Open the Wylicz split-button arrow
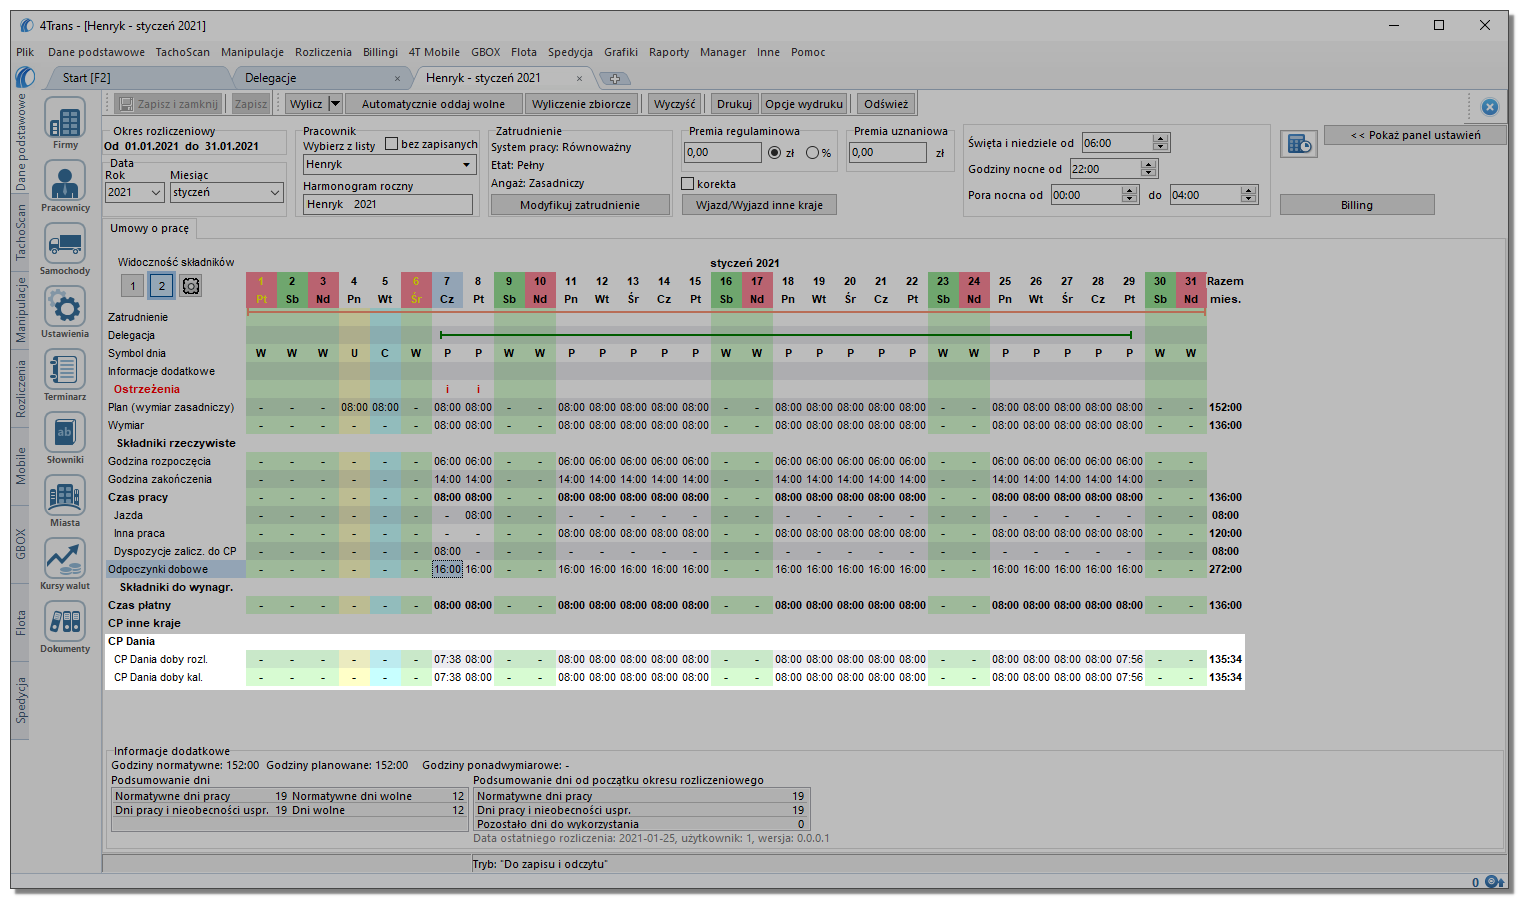1520x900 pixels. point(335,104)
